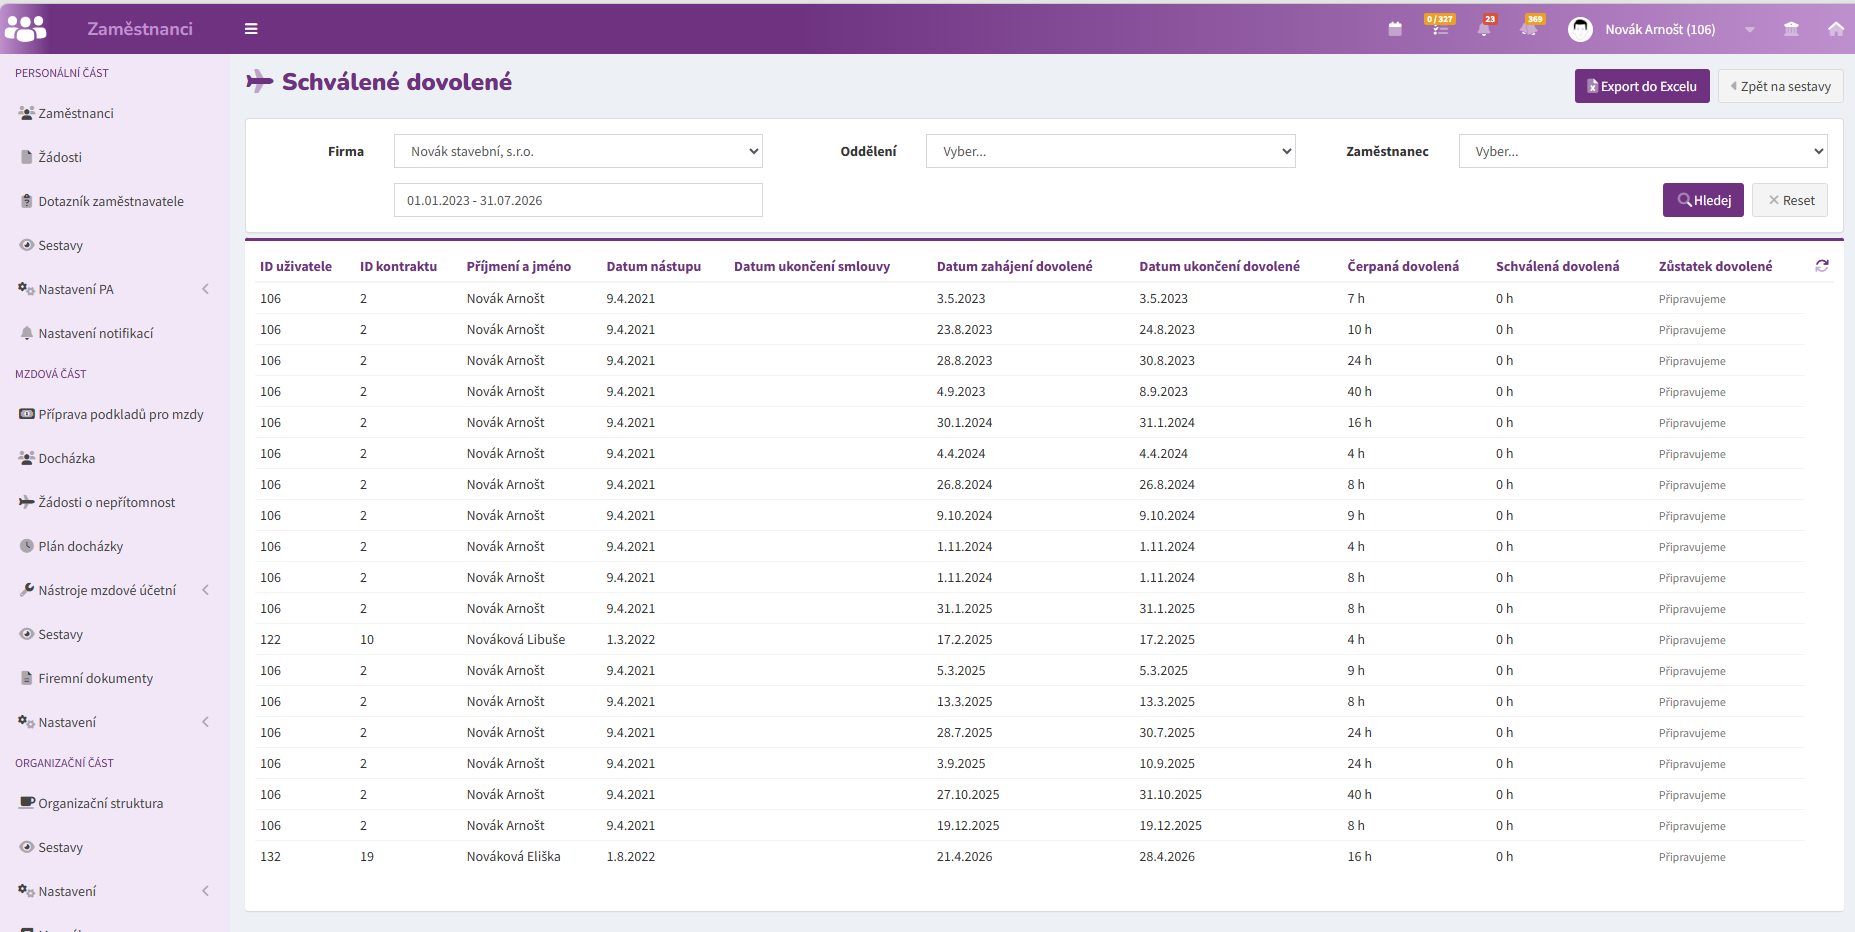The height and width of the screenshot is (932, 1855).
Task: Open the double bell alerts with 369
Action: coord(1530,27)
